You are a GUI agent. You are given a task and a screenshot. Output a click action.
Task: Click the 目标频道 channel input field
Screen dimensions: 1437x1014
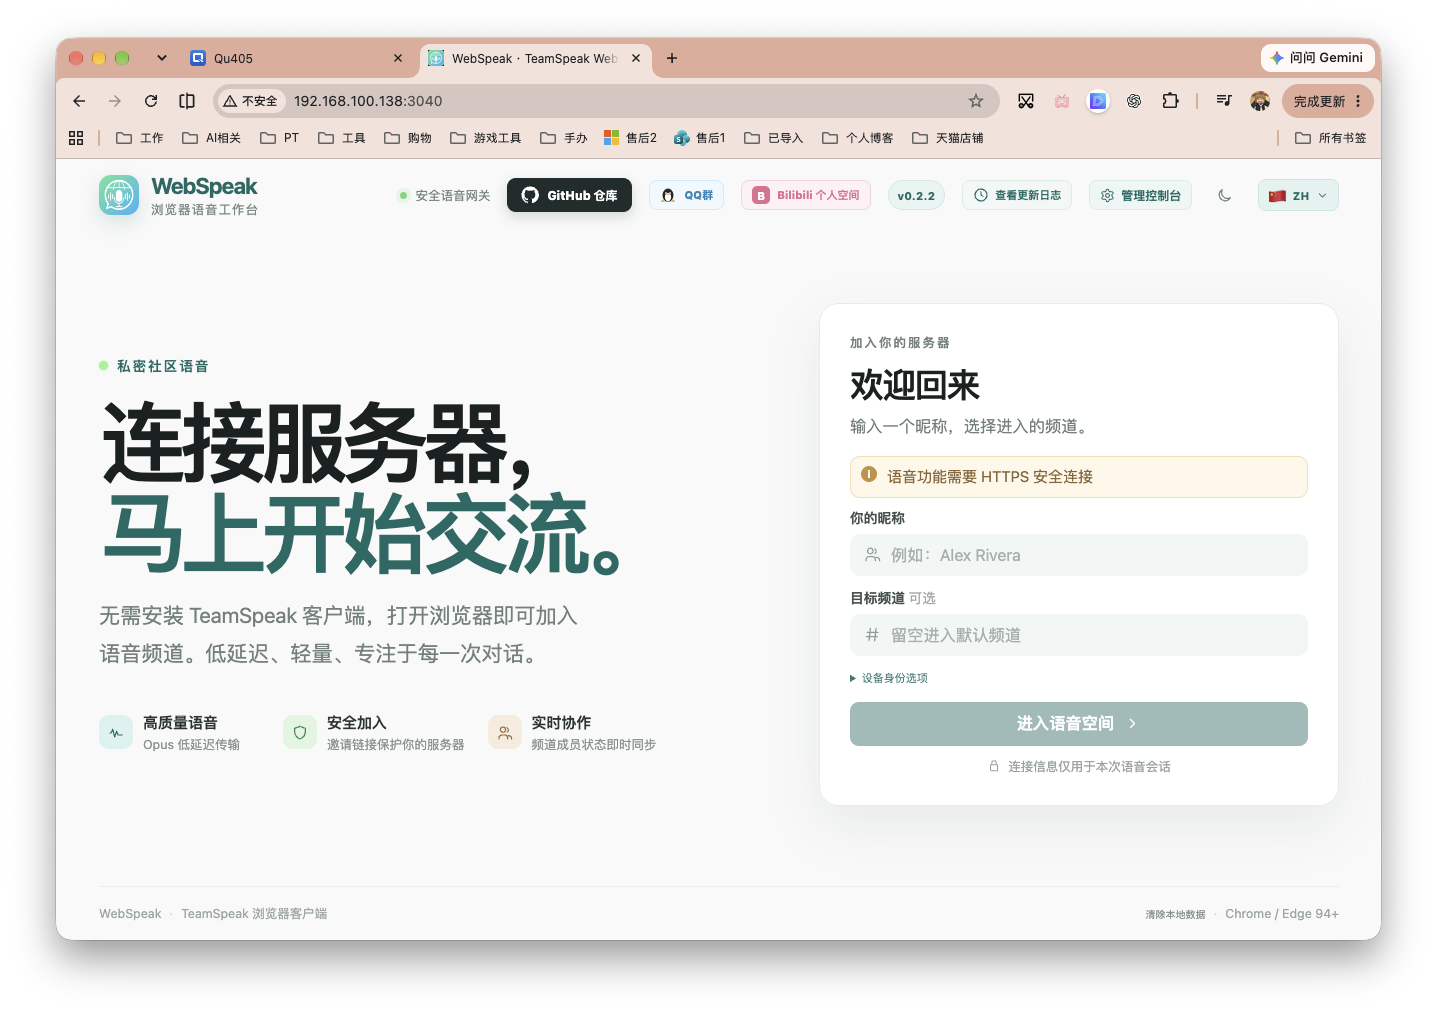1079,635
